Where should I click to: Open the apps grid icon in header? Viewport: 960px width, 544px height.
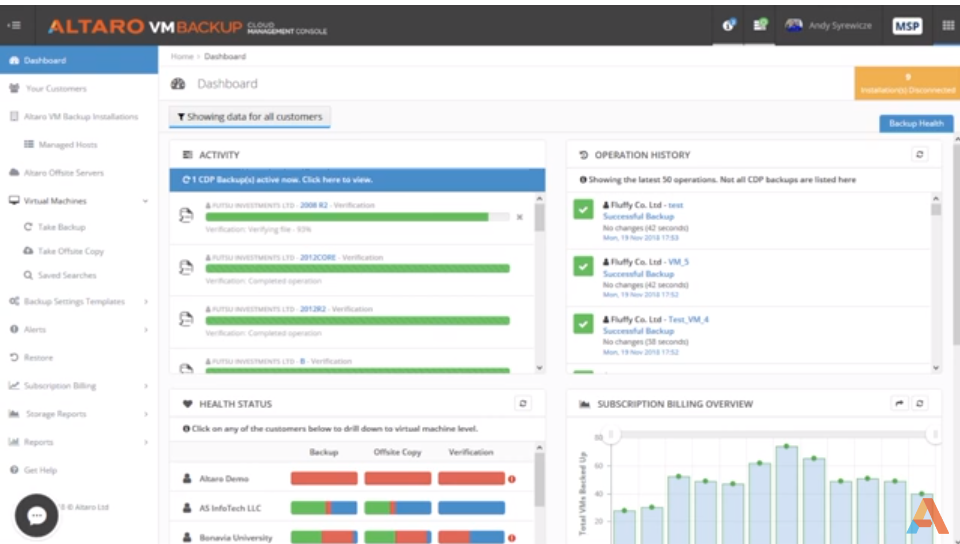point(947,26)
